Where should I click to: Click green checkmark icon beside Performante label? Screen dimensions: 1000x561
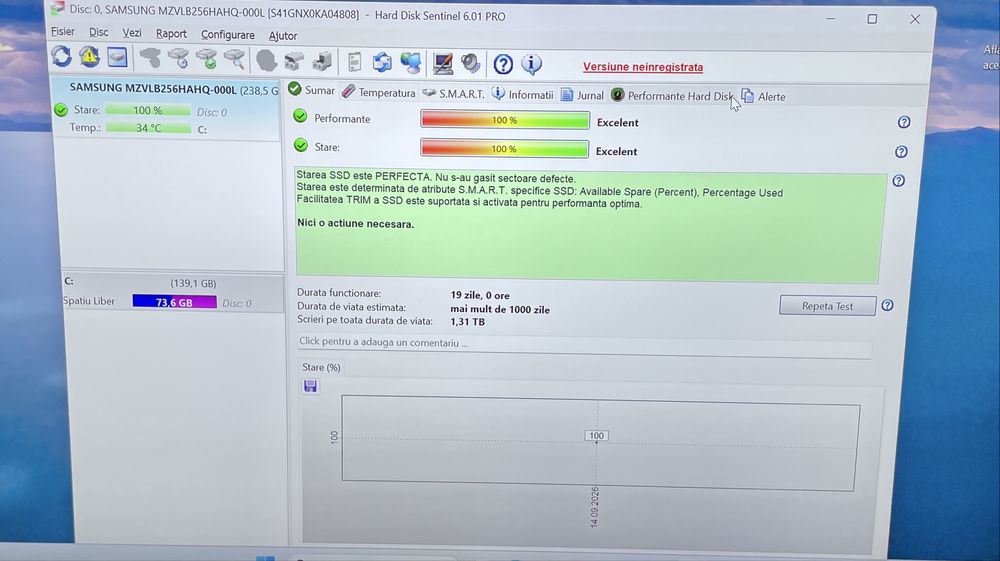[300, 117]
